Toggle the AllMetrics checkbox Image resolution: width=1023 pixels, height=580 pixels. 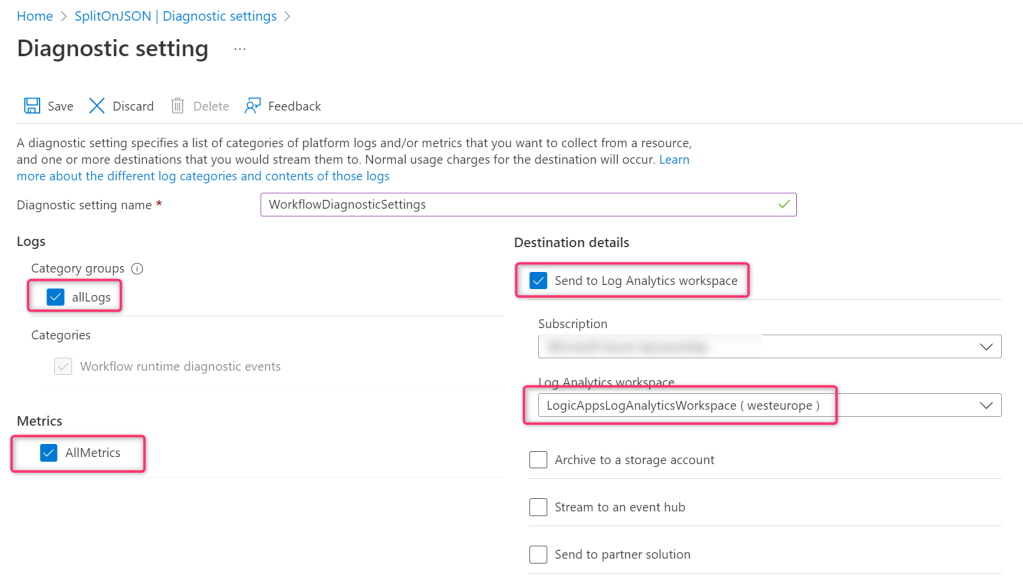49,453
